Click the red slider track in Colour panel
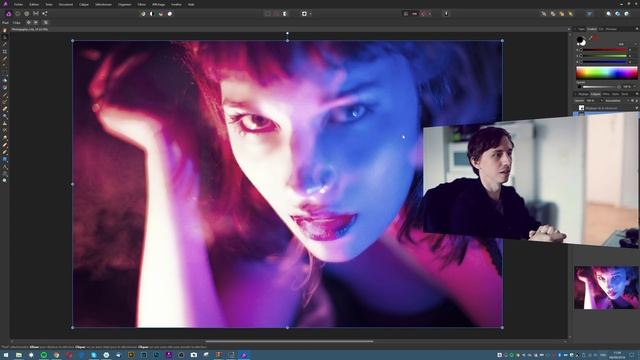This screenshot has height=360, width=640. 604,50
